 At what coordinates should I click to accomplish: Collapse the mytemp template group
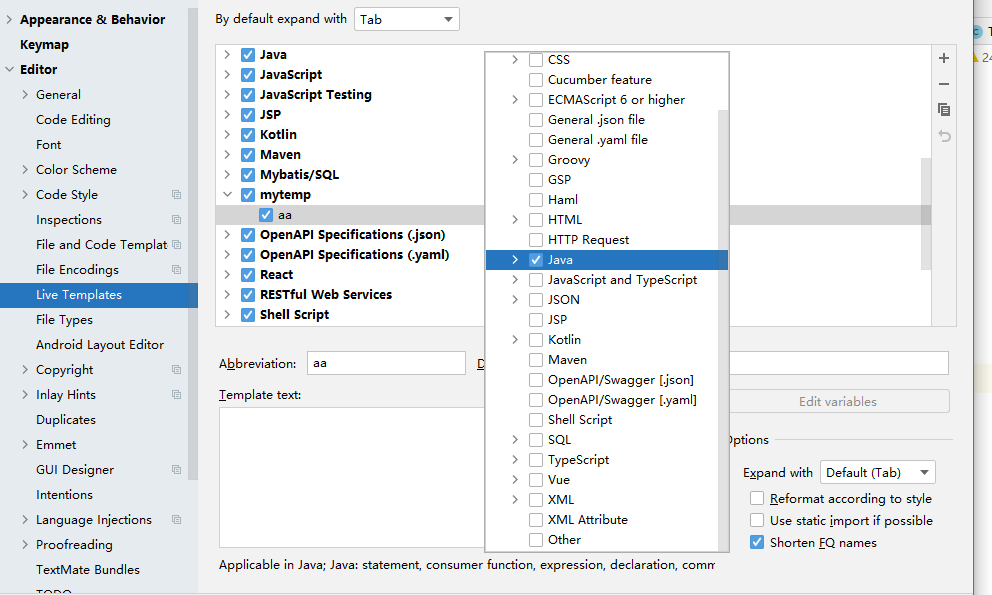(227, 195)
